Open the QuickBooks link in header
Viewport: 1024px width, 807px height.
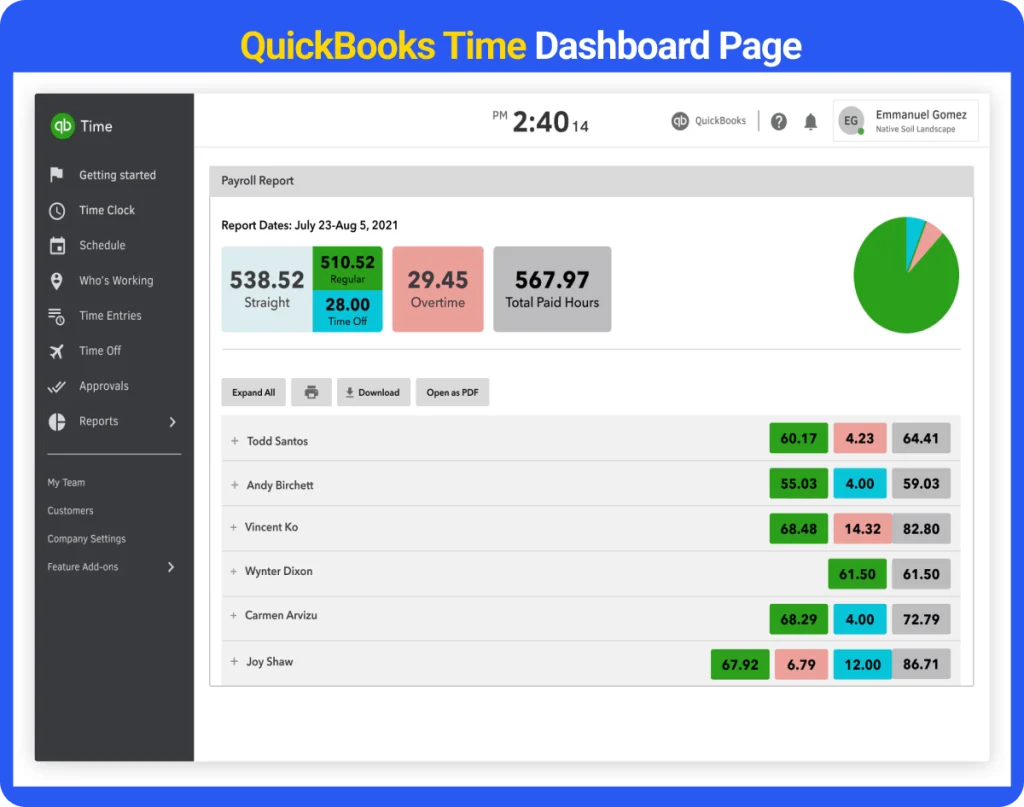pyautogui.click(x=720, y=121)
